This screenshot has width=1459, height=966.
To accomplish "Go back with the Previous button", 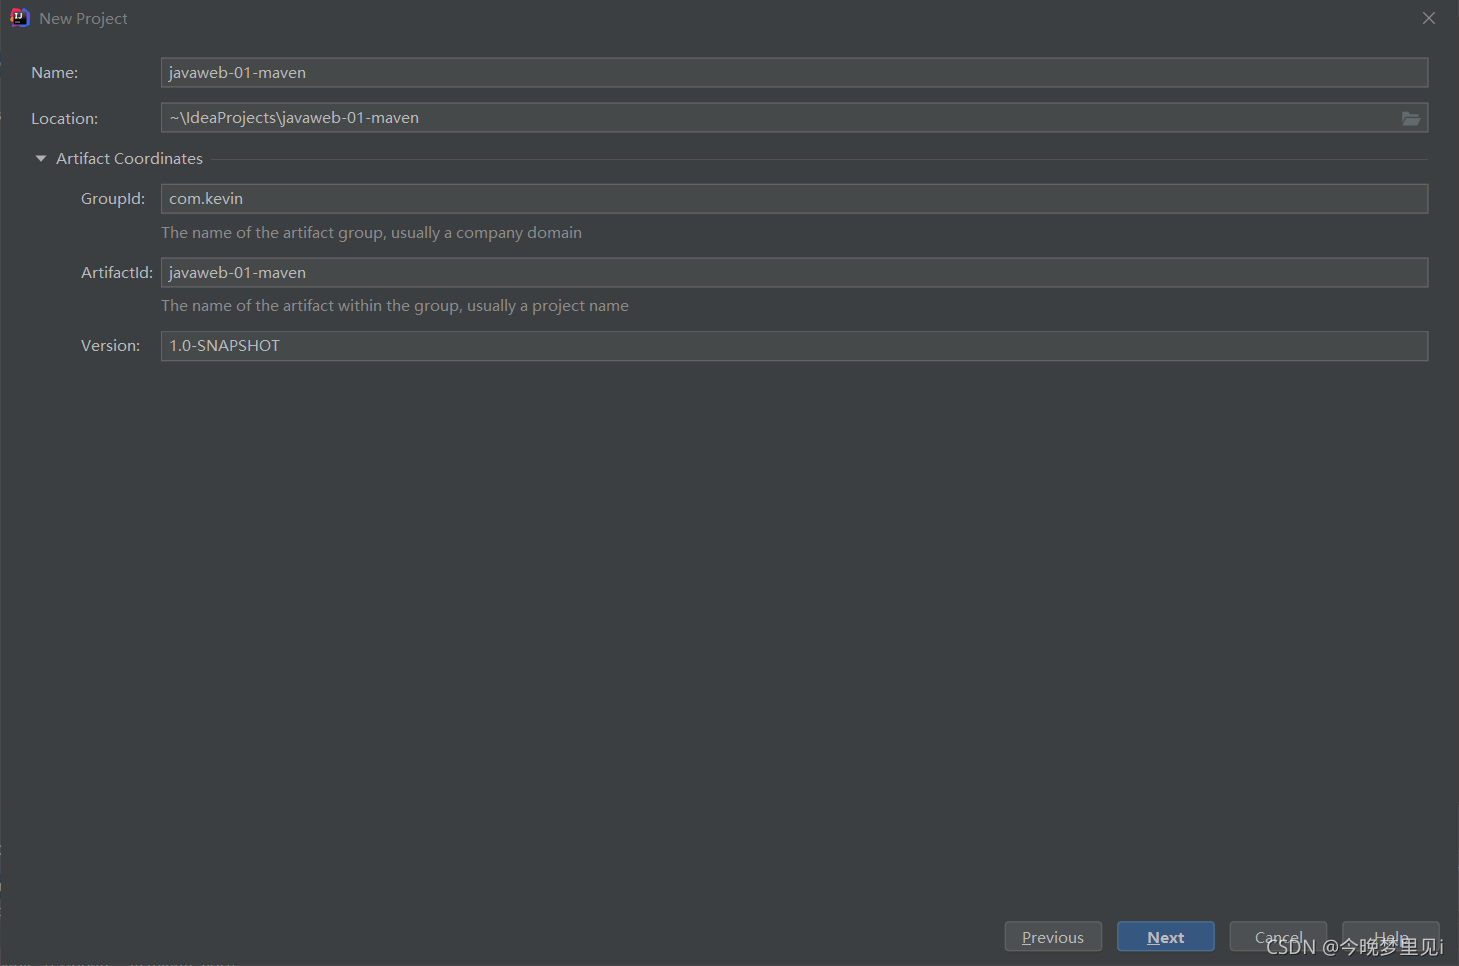I will (x=1053, y=937).
